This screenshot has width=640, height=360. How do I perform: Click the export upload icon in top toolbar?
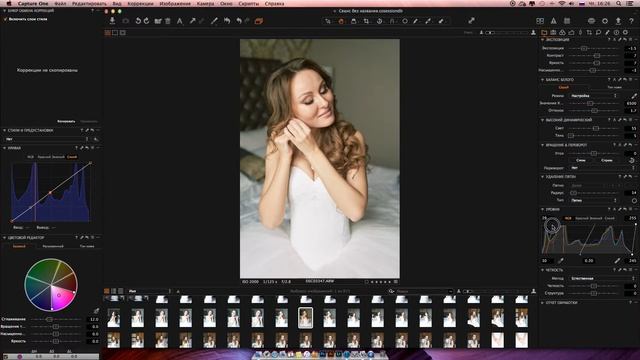[618, 21]
